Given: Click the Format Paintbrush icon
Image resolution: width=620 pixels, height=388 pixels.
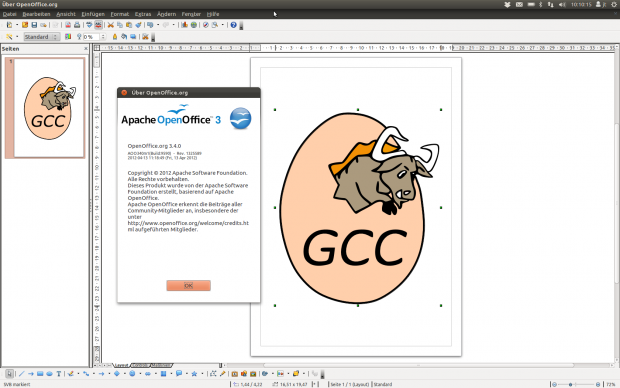Looking at the screenshot, I should (138, 25).
